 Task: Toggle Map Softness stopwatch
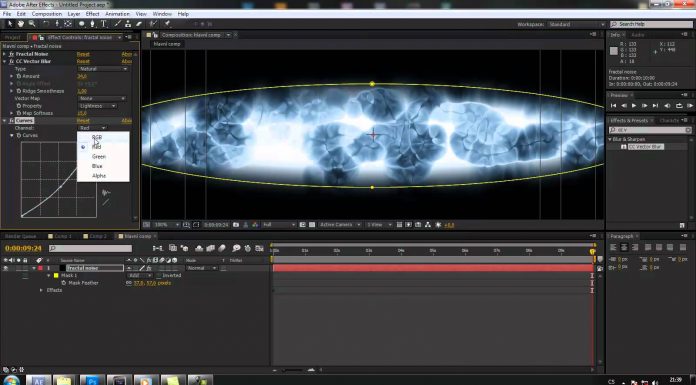(x=19, y=113)
